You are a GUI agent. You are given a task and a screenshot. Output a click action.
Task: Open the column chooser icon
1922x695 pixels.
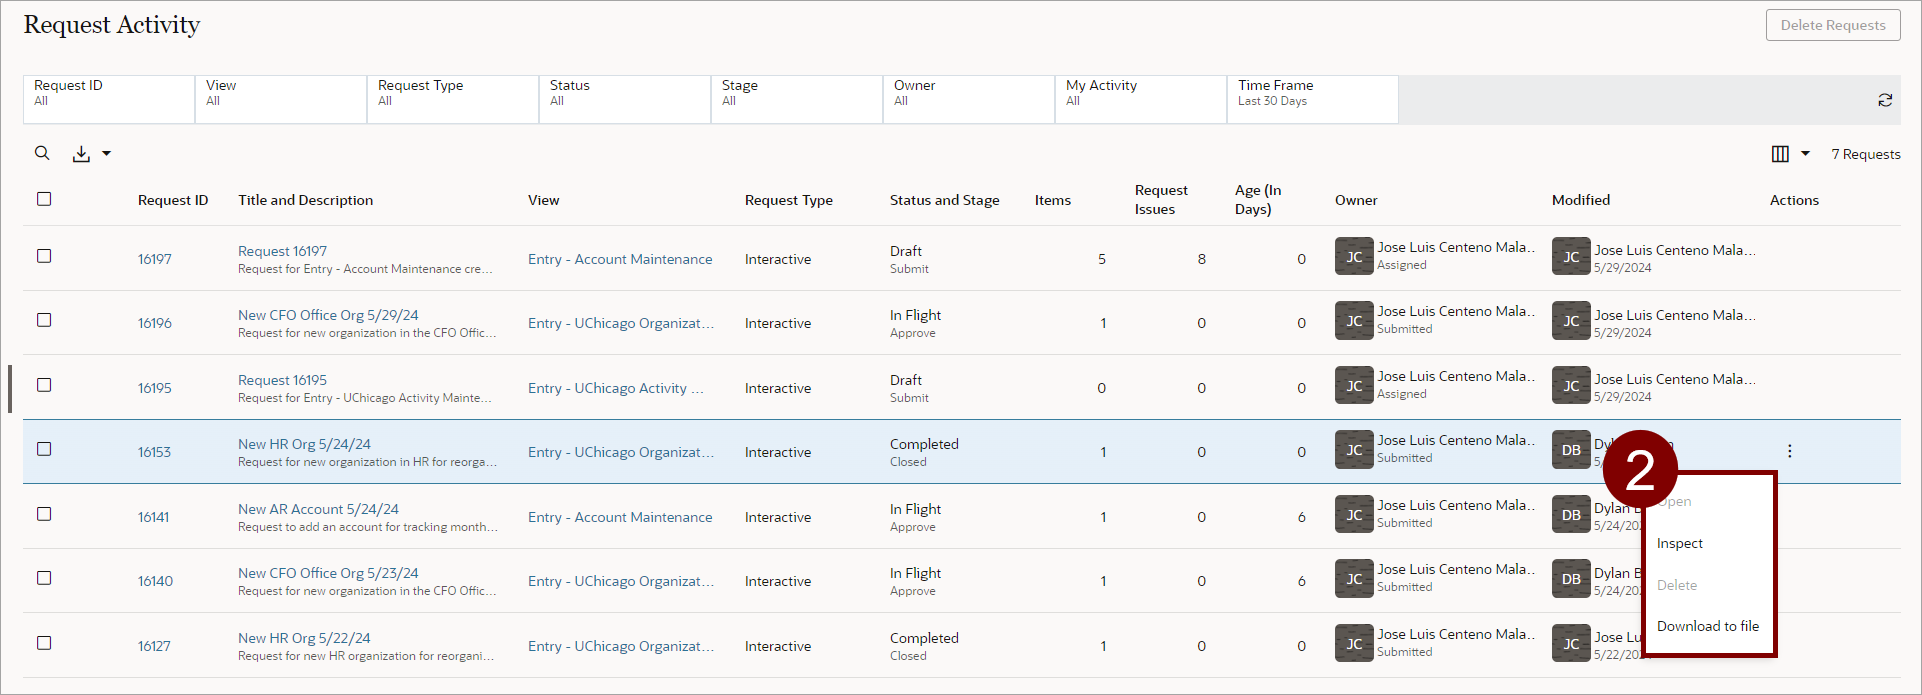point(1780,154)
